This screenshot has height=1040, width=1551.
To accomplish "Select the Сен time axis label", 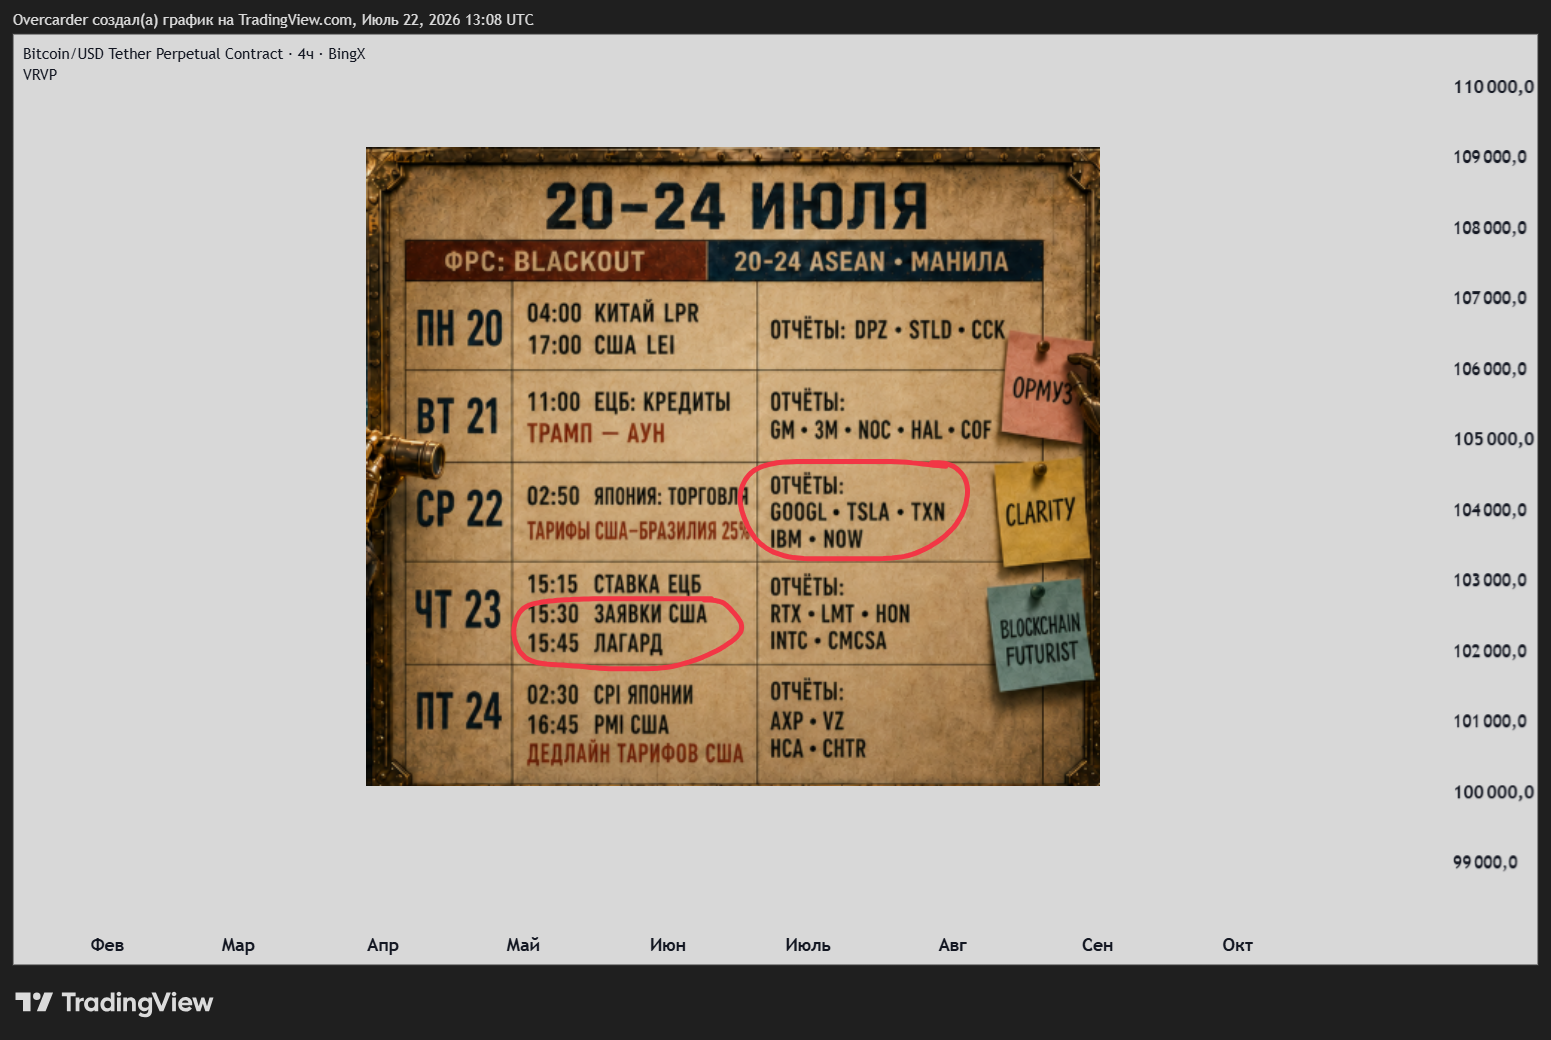I will pos(1097,945).
